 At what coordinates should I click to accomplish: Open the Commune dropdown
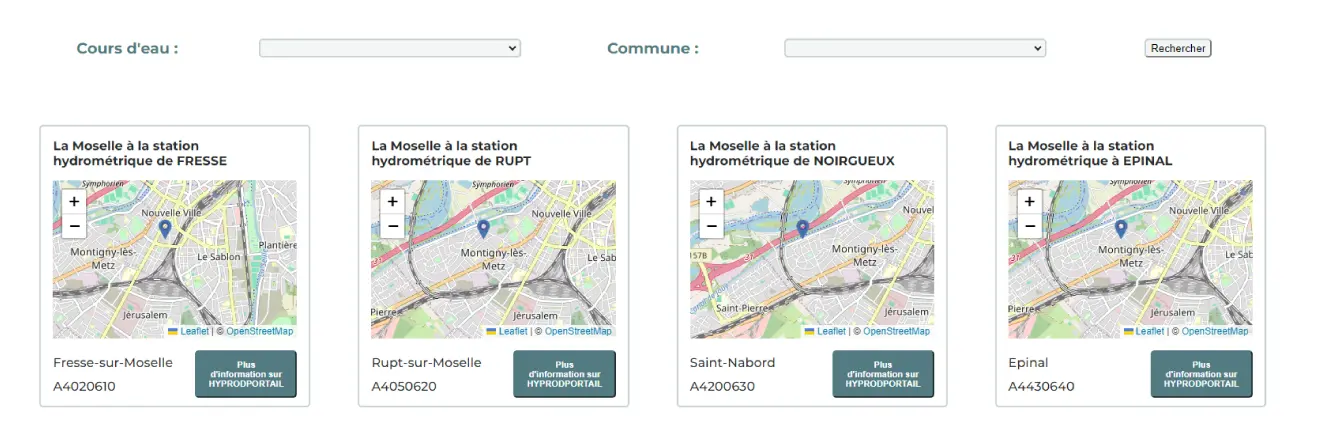click(915, 48)
